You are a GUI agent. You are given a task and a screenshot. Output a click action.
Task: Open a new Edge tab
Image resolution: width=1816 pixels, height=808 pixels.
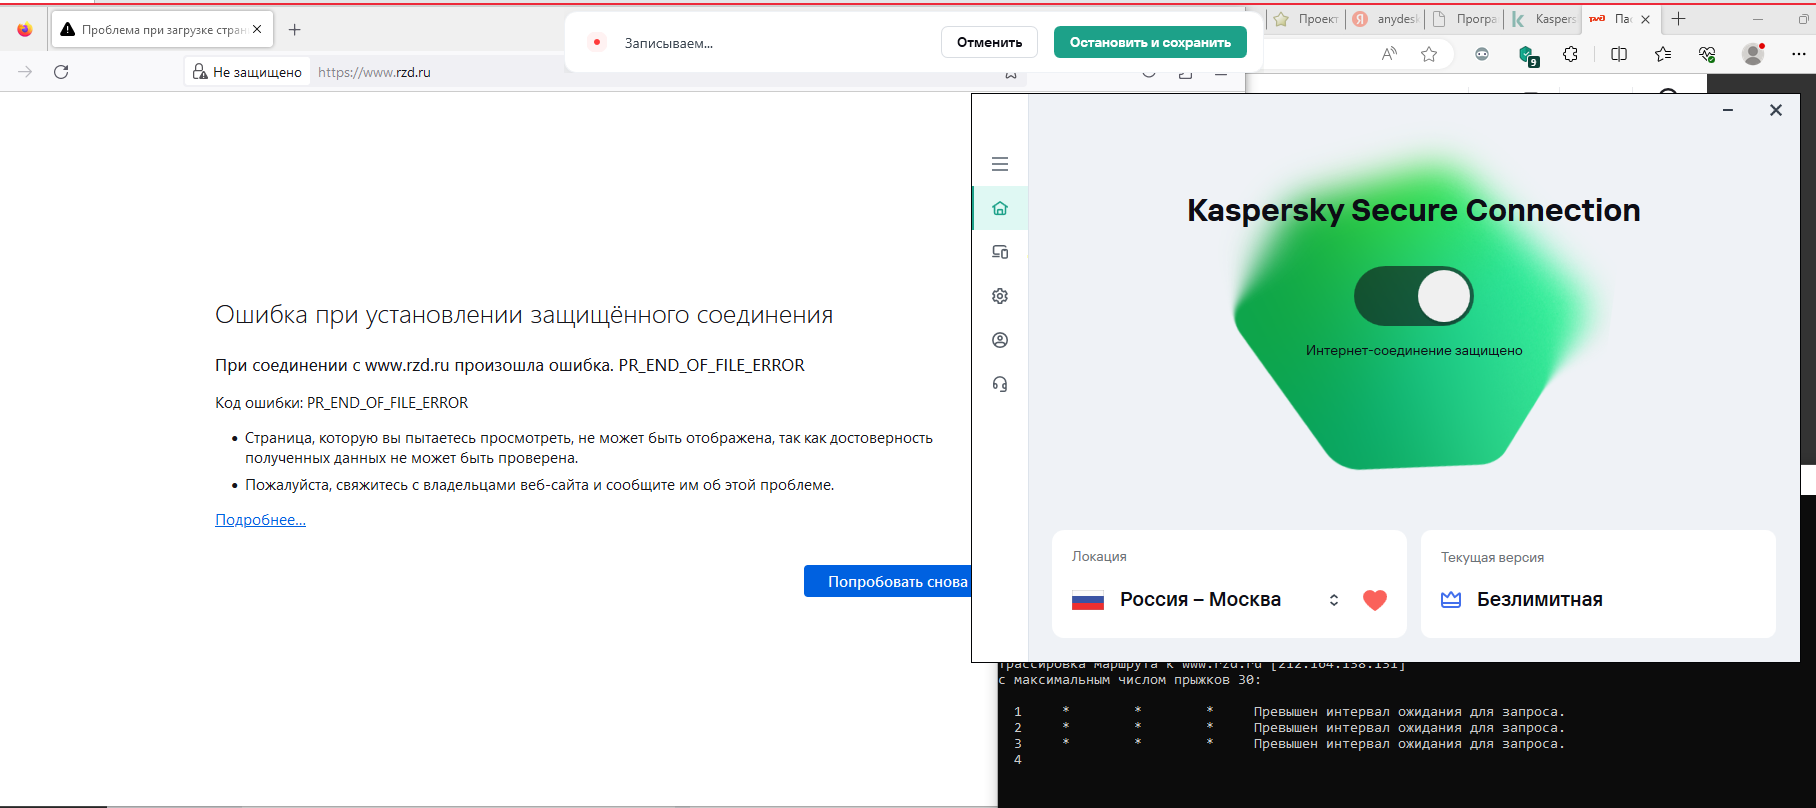pyautogui.click(x=1679, y=19)
